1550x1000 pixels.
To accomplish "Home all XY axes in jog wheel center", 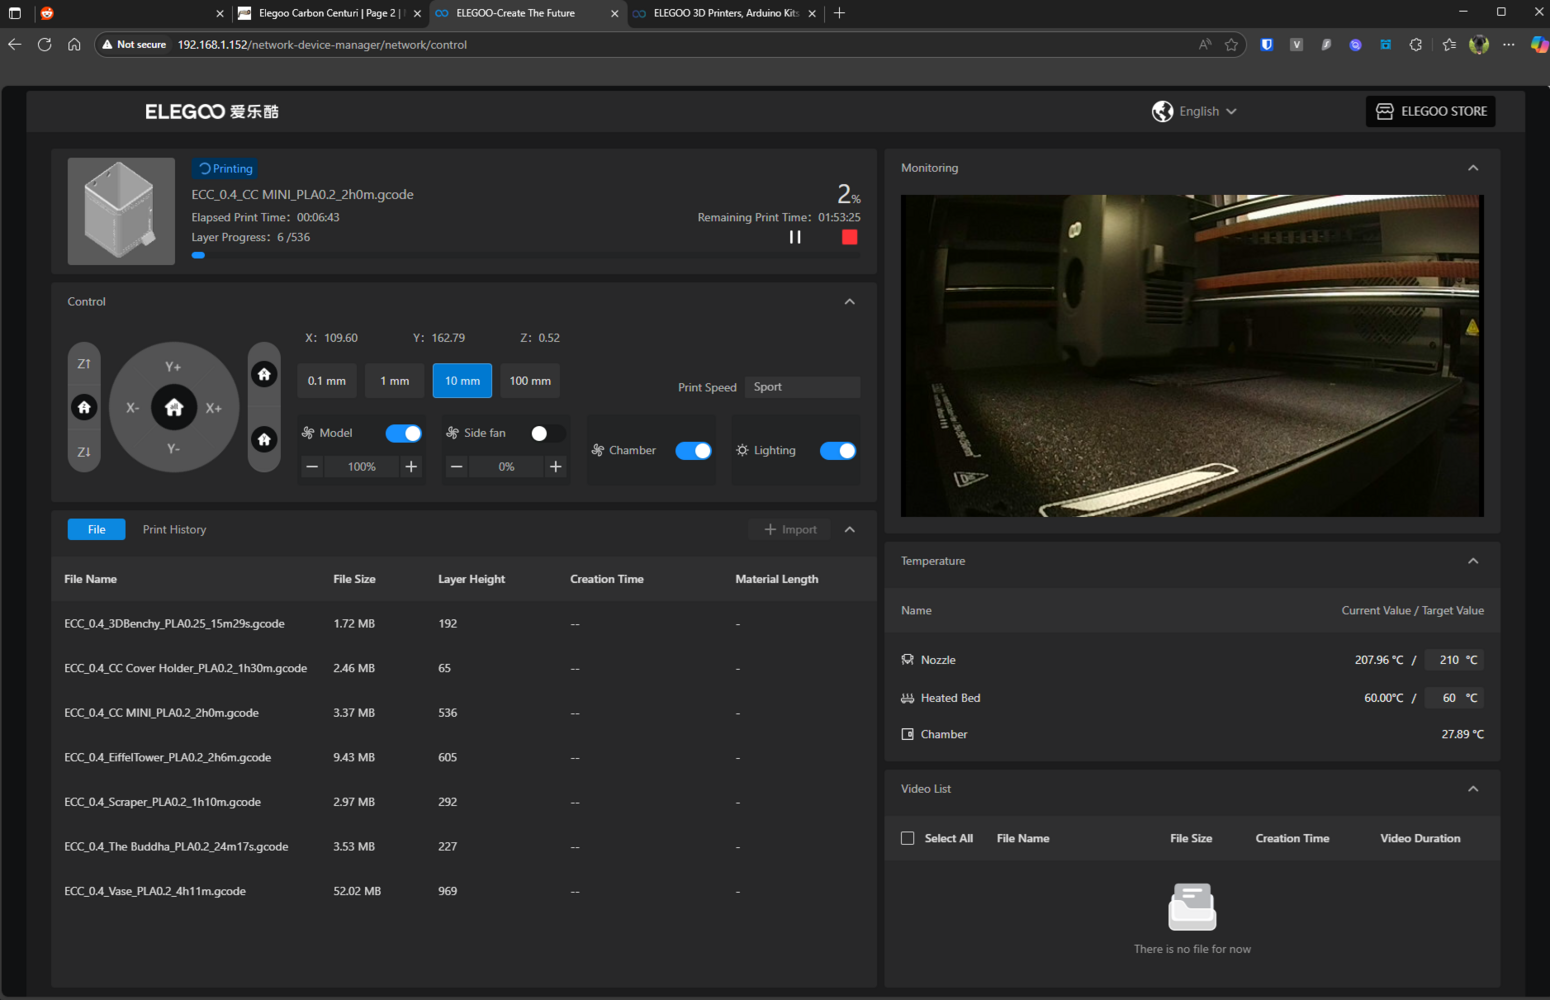I will pyautogui.click(x=174, y=407).
